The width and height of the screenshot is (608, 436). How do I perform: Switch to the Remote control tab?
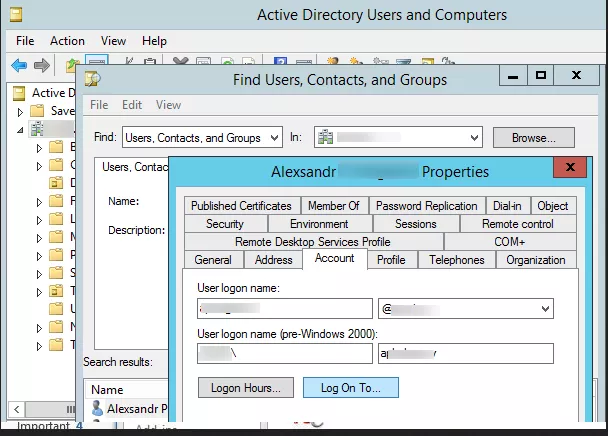(x=518, y=224)
